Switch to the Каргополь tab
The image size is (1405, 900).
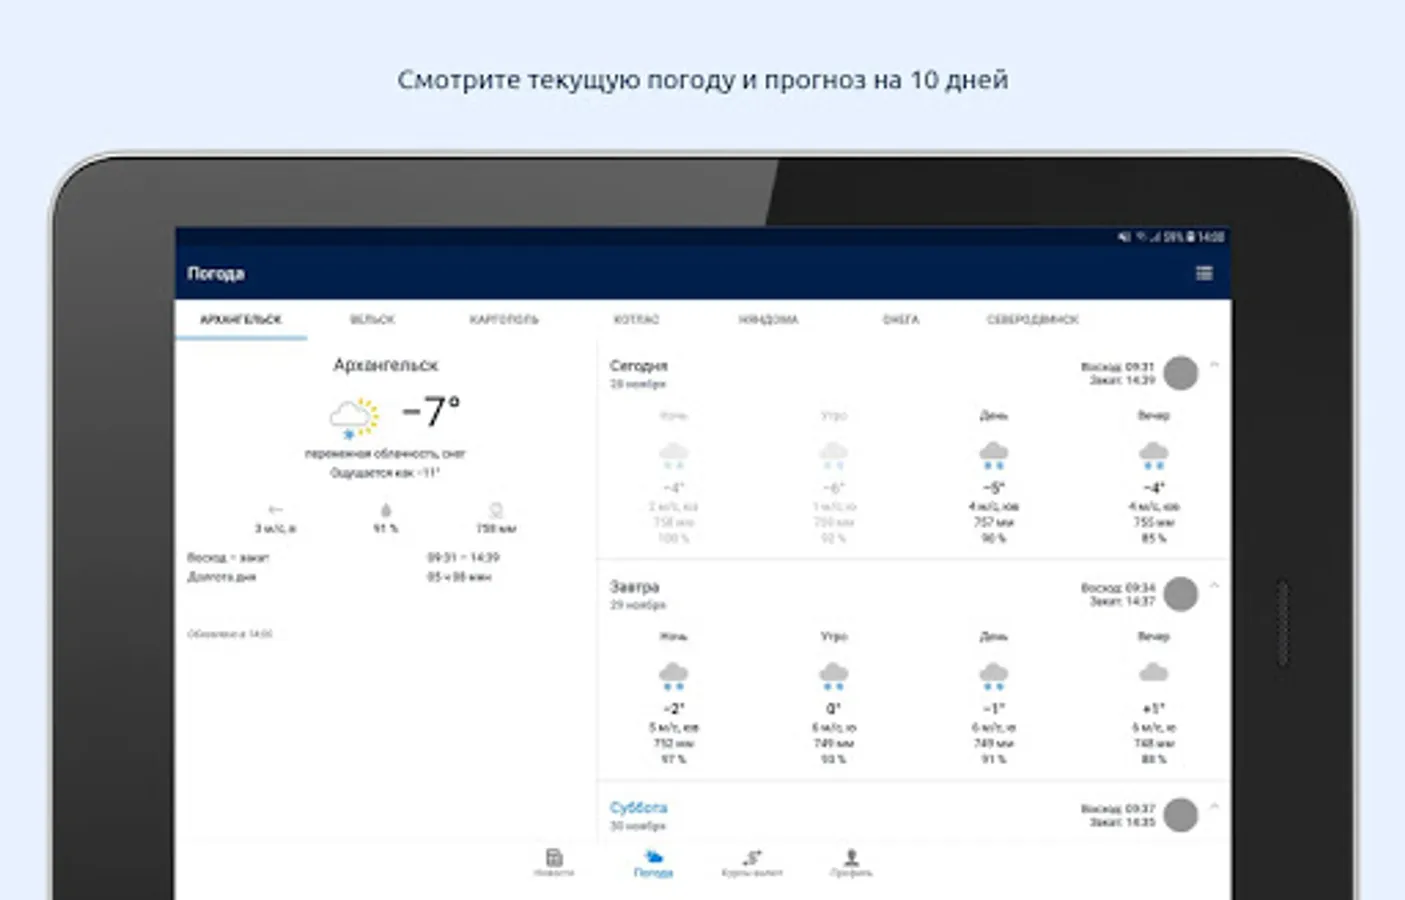coord(504,320)
